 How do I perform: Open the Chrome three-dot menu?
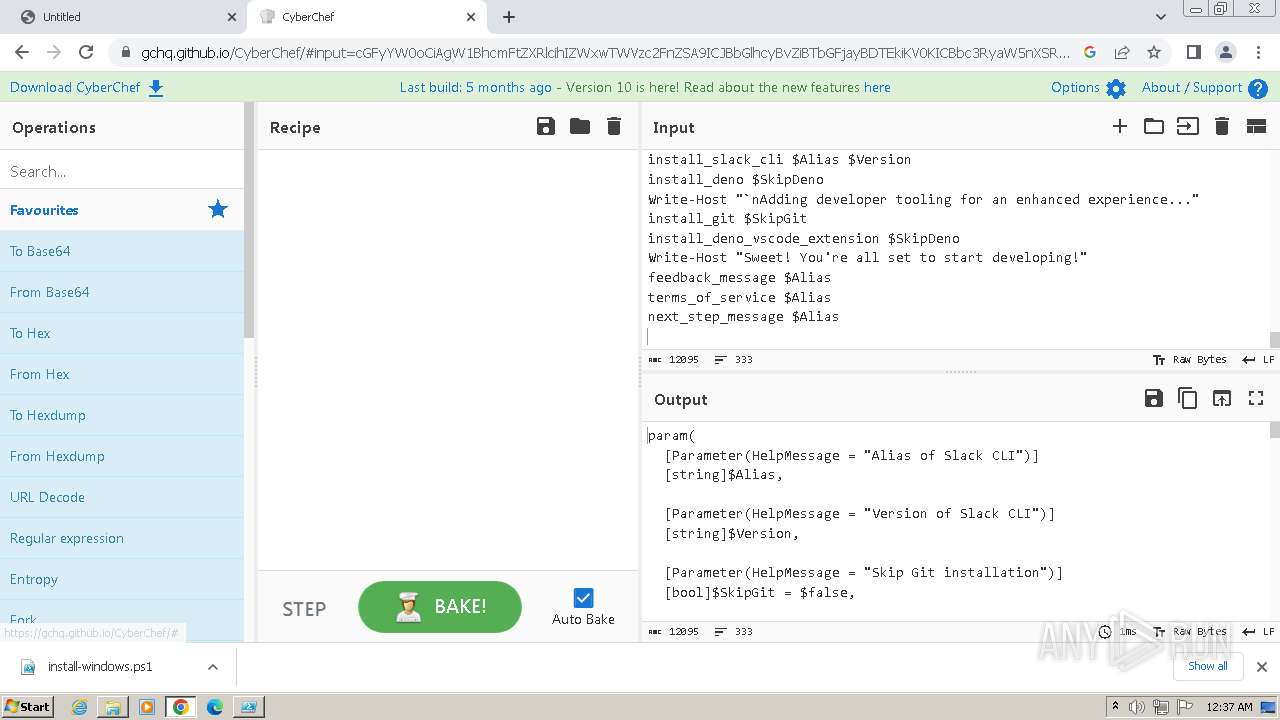tap(1258, 52)
